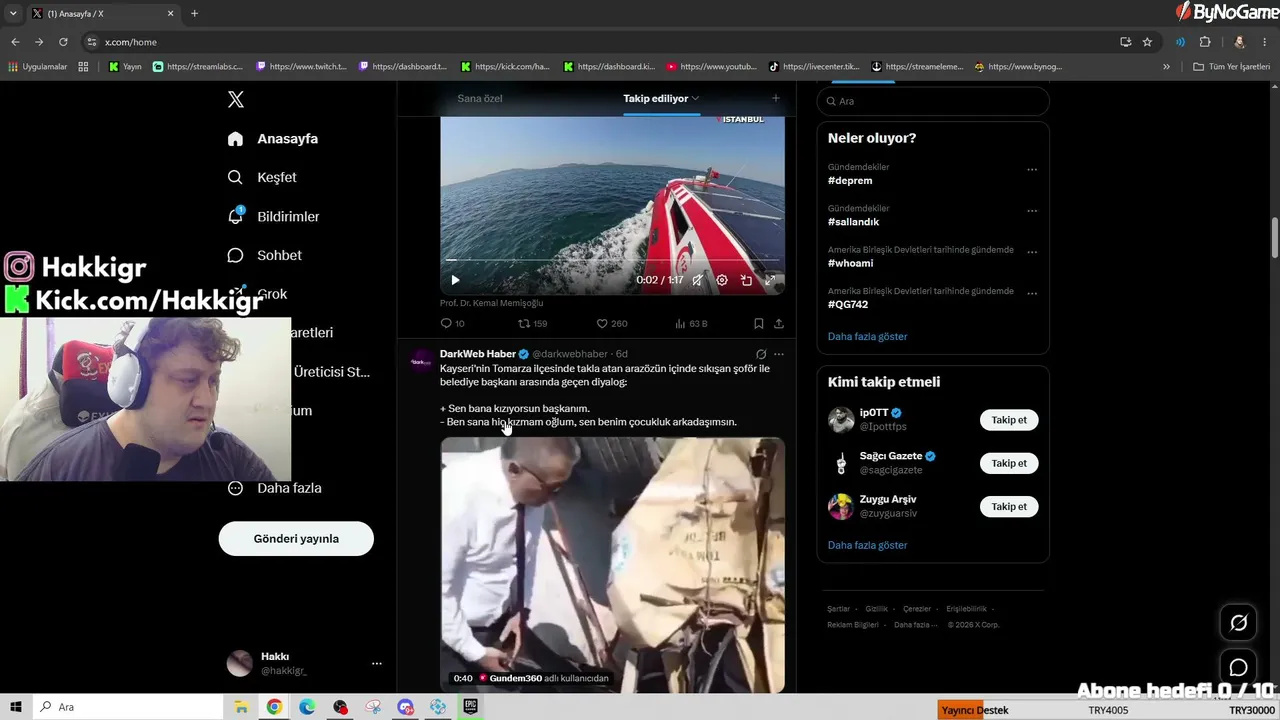This screenshot has height=720, width=1280.
Task: Click the Gönderi yayınla button
Action: (x=296, y=538)
